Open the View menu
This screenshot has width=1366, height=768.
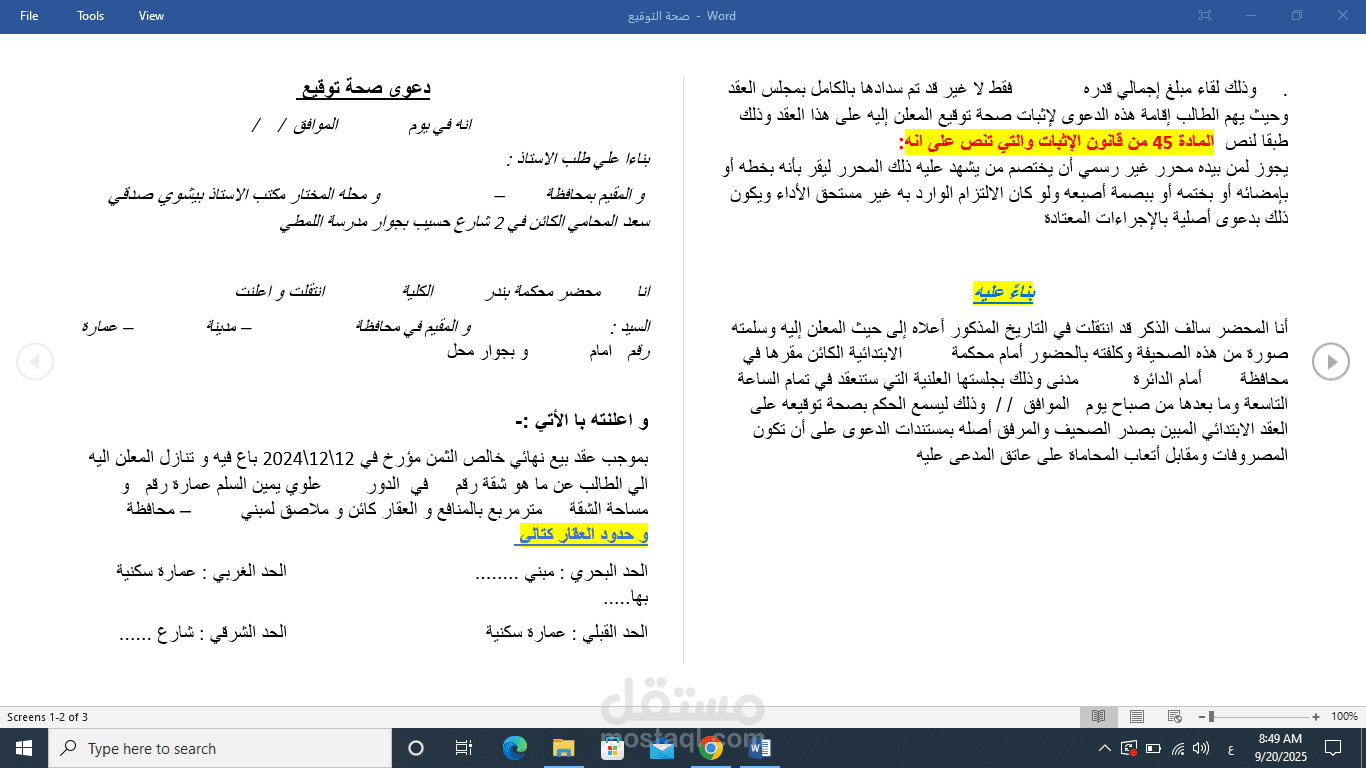point(152,16)
